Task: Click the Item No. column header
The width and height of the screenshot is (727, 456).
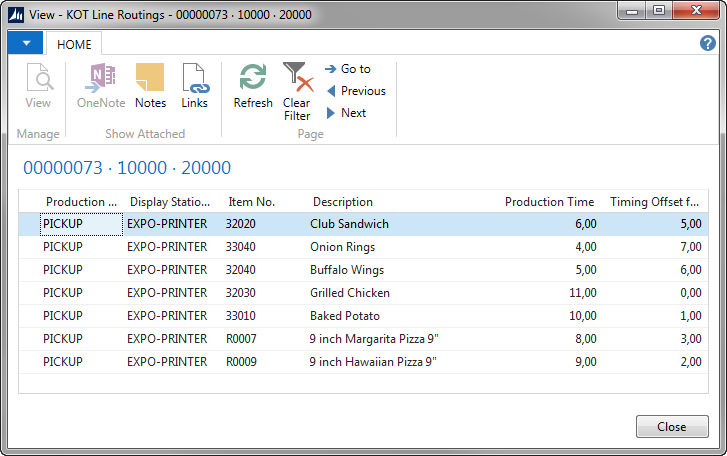Action: tap(251, 202)
